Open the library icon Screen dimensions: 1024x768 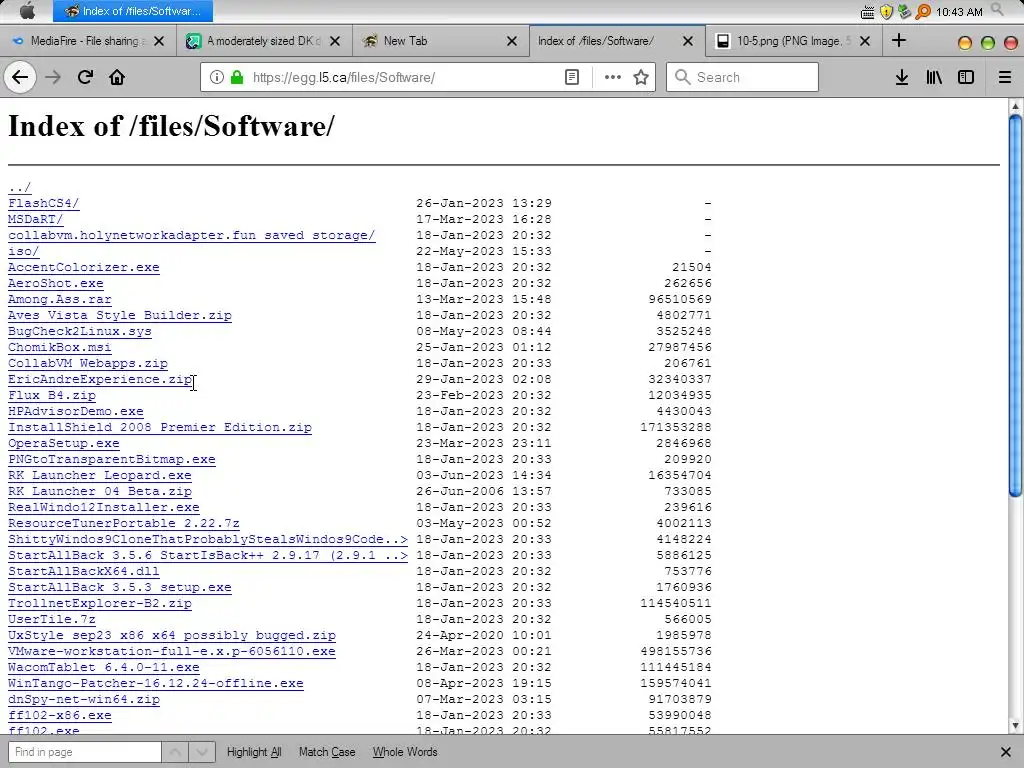[934, 77]
